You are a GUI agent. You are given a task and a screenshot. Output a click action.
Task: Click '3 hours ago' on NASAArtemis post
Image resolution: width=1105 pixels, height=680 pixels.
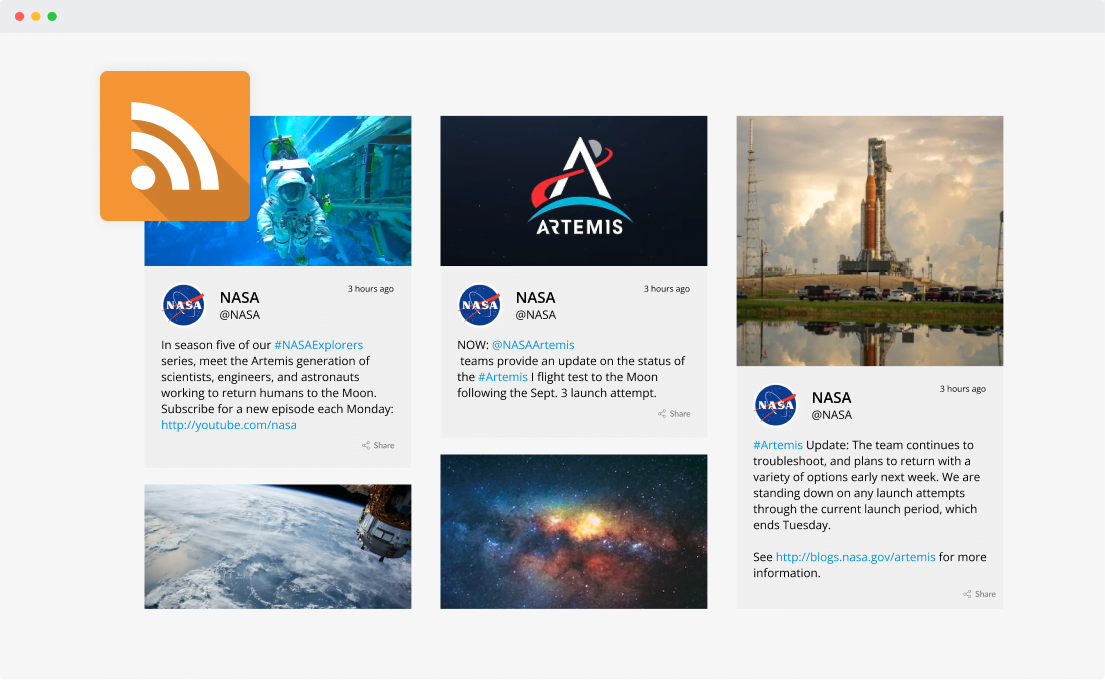point(667,289)
